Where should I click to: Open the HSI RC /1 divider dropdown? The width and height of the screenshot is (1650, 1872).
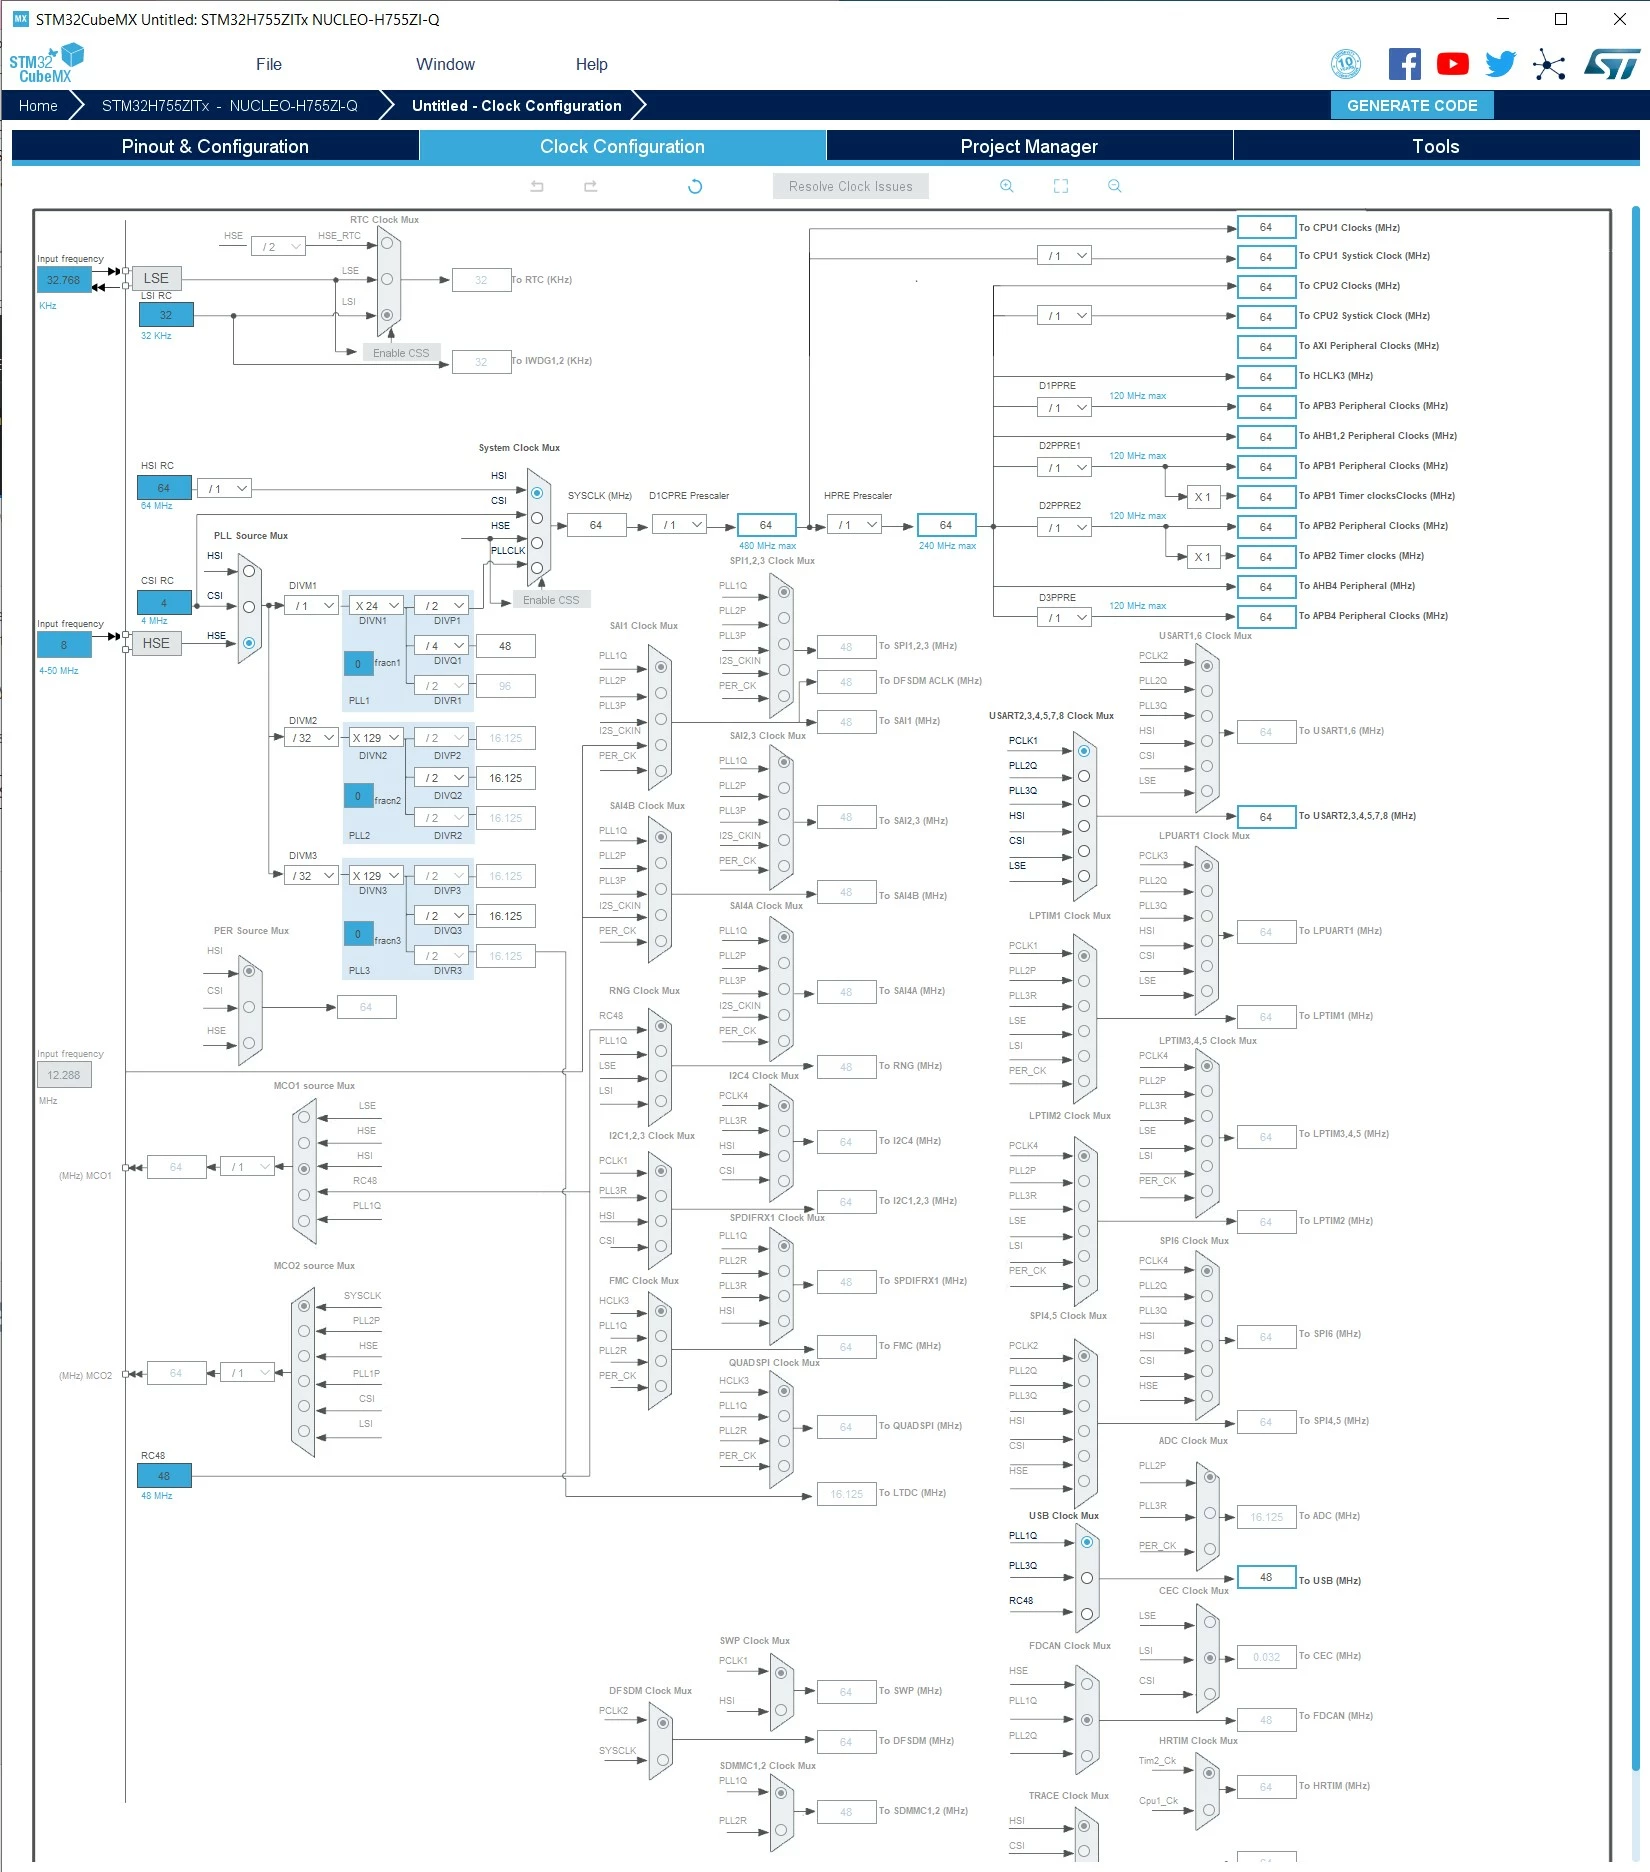(x=224, y=489)
